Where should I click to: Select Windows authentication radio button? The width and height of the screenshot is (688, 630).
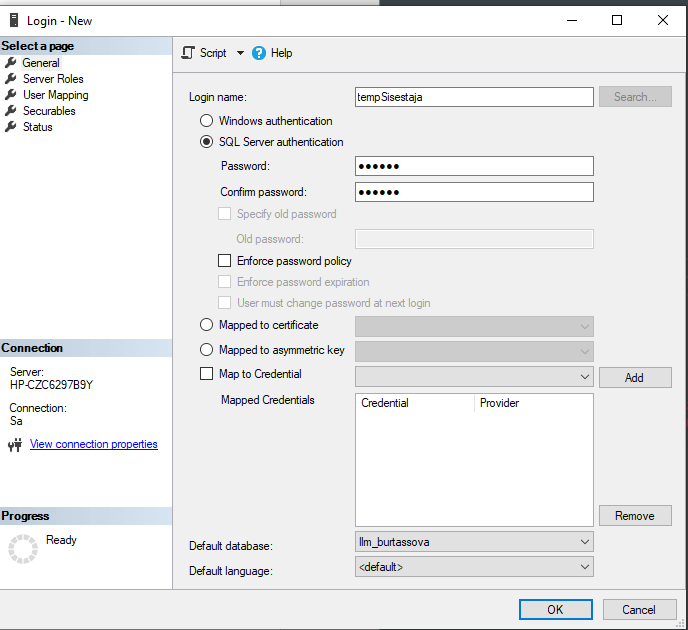point(207,121)
